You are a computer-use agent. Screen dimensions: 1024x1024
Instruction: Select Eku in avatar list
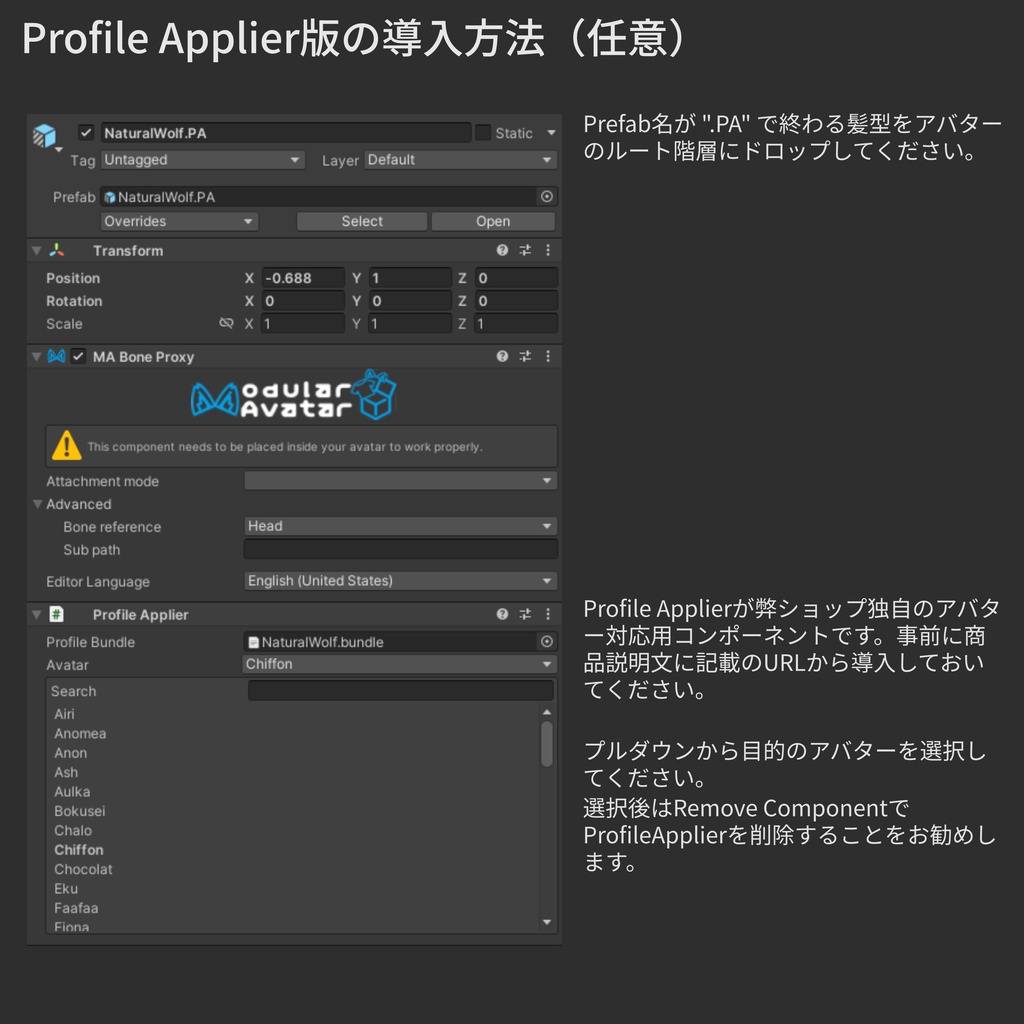[66, 889]
